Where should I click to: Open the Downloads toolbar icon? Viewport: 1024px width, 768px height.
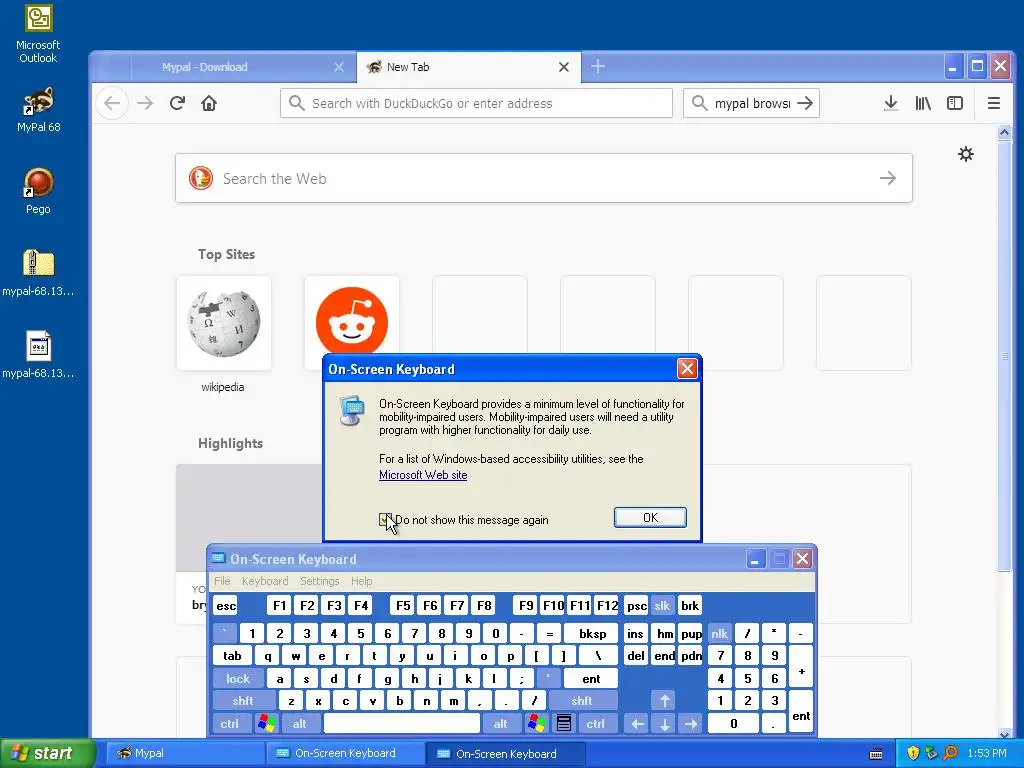(890, 103)
